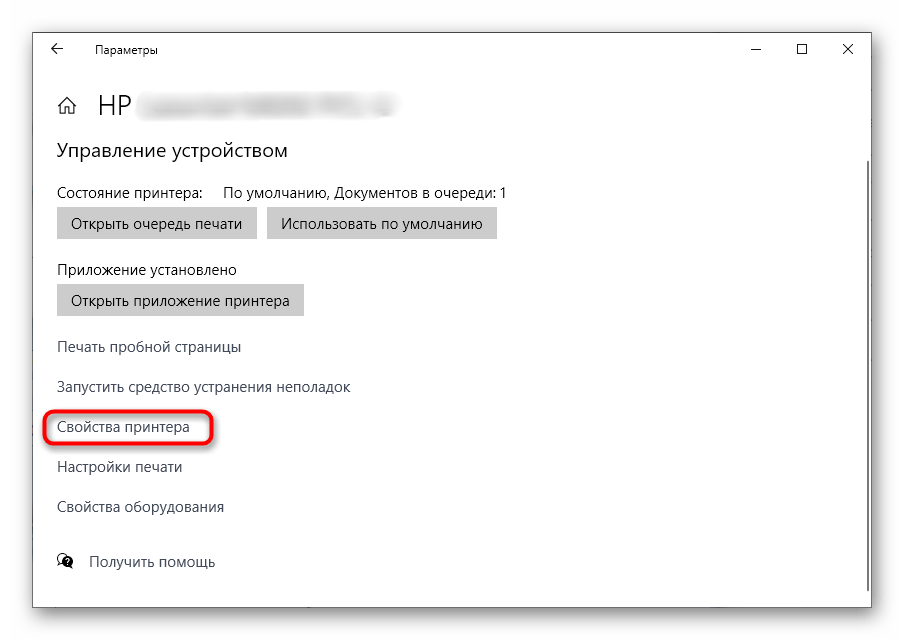Click the printer status text line

(x=280, y=192)
